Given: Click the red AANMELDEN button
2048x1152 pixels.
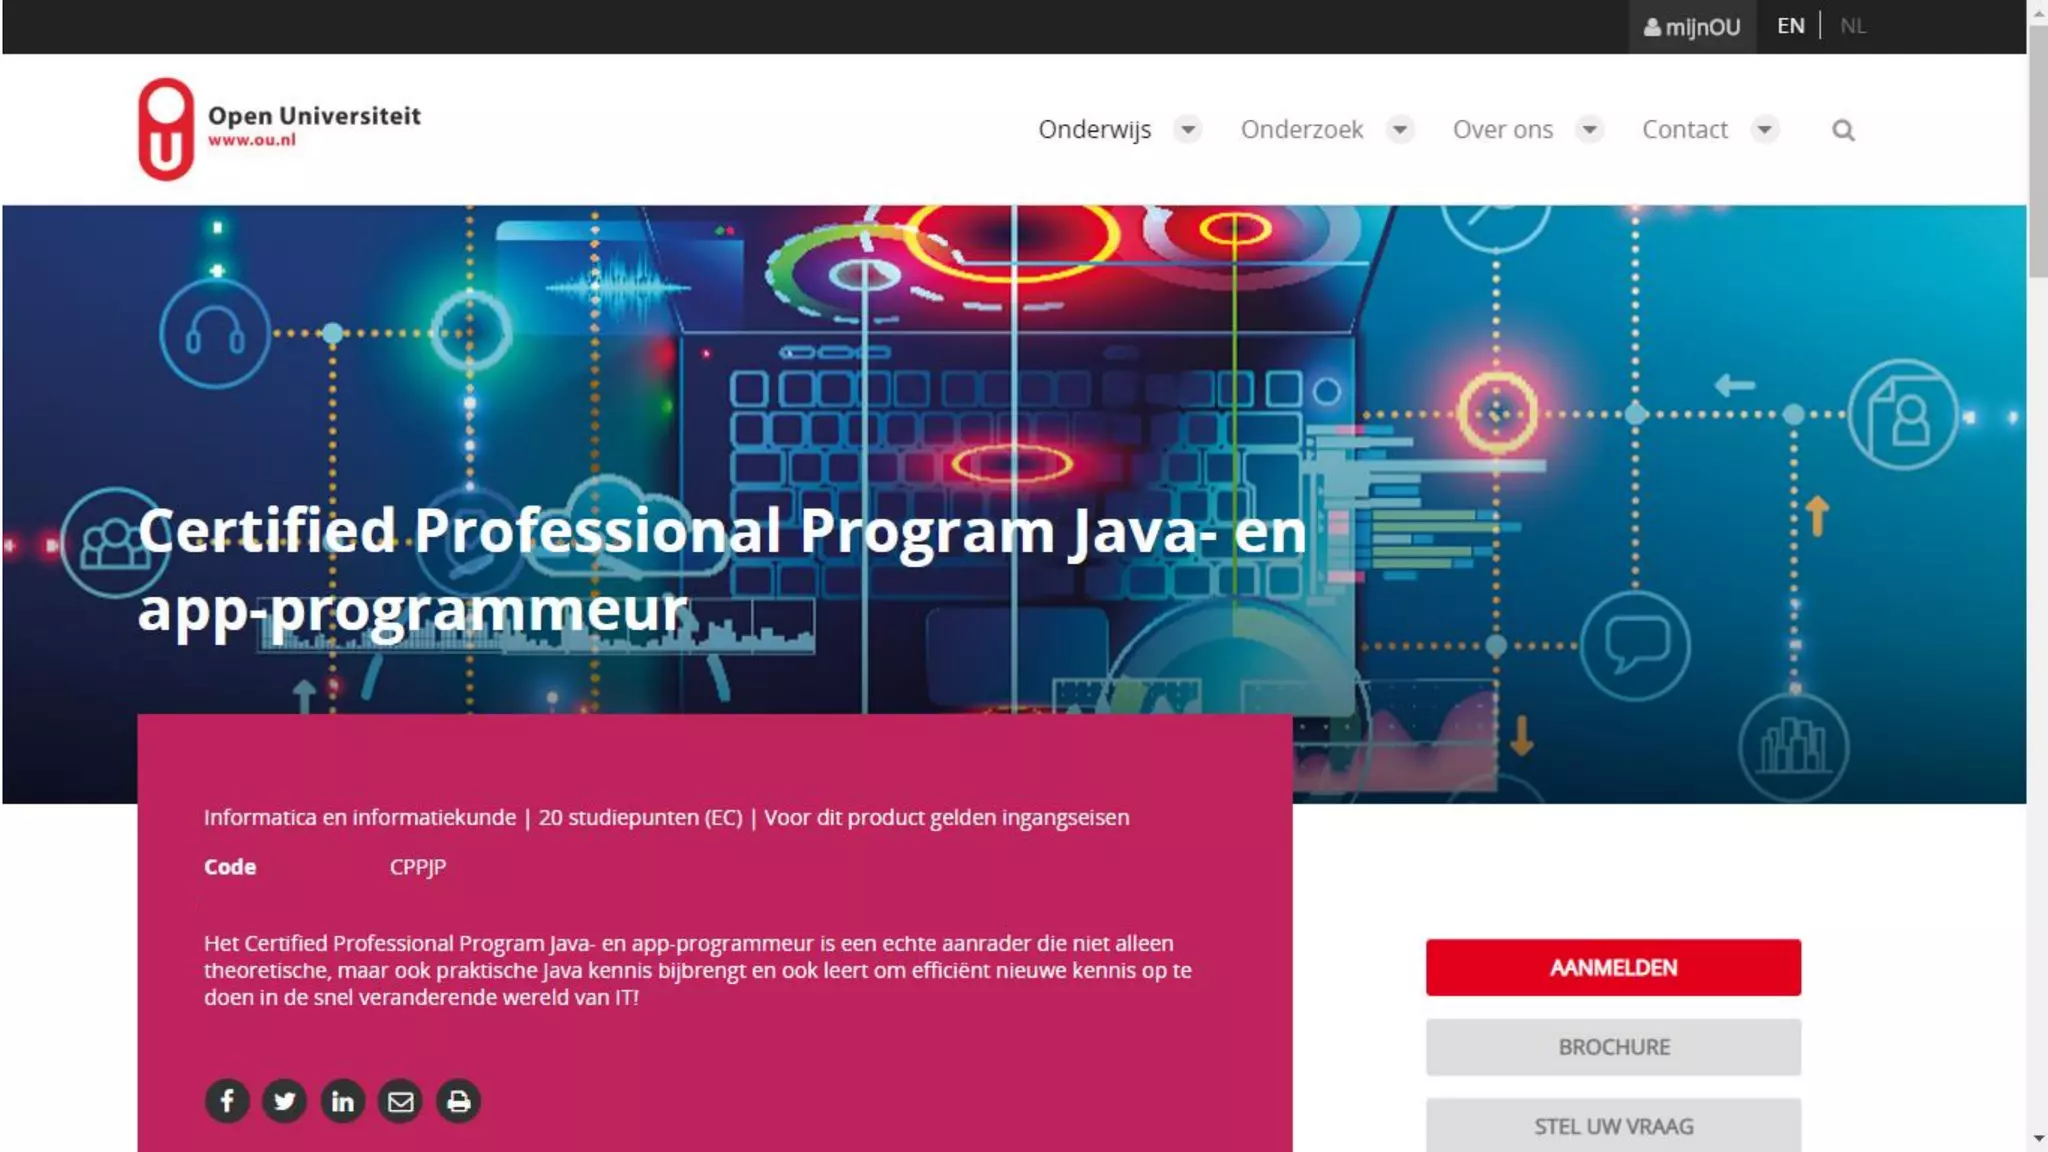Looking at the screenshot, I should coord(1613,967).
